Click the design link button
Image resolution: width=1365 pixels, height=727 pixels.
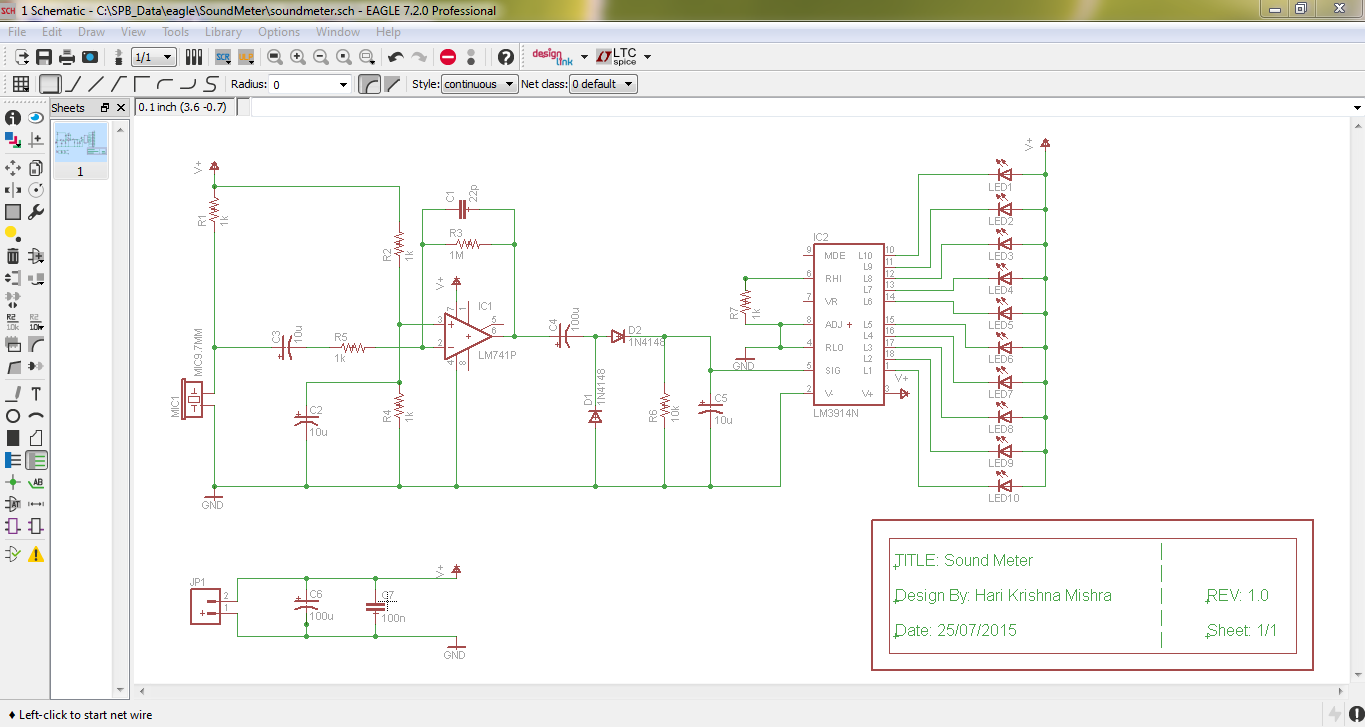tap(553, 57)
